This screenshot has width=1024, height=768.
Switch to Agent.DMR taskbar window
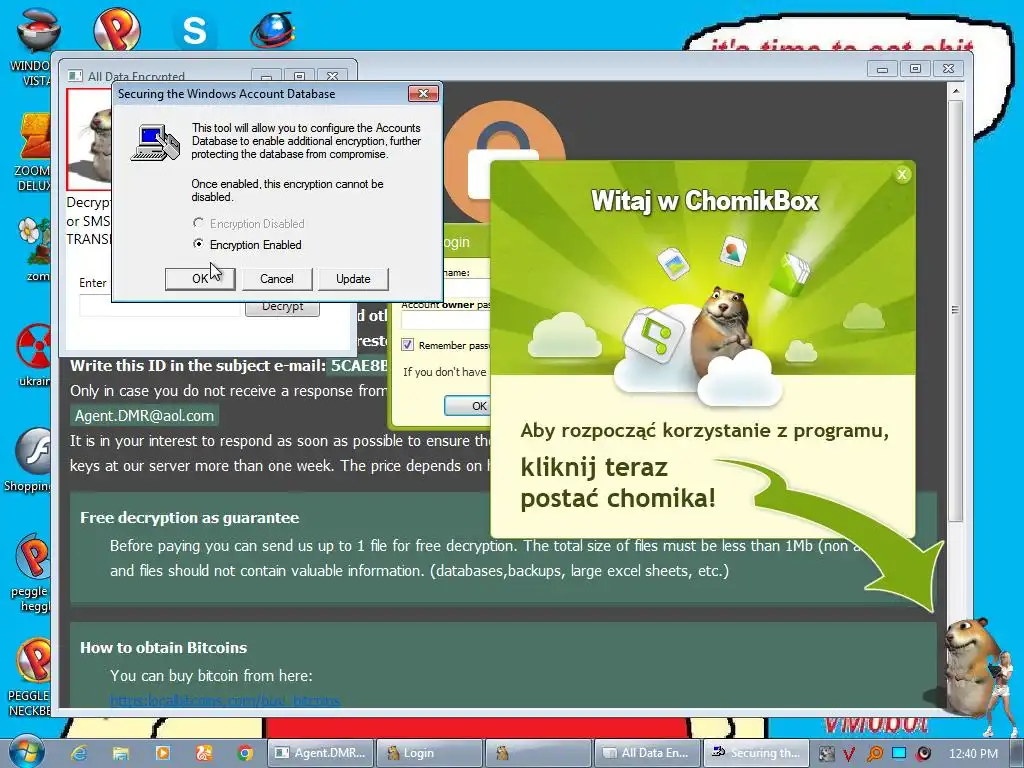point(321,753)
